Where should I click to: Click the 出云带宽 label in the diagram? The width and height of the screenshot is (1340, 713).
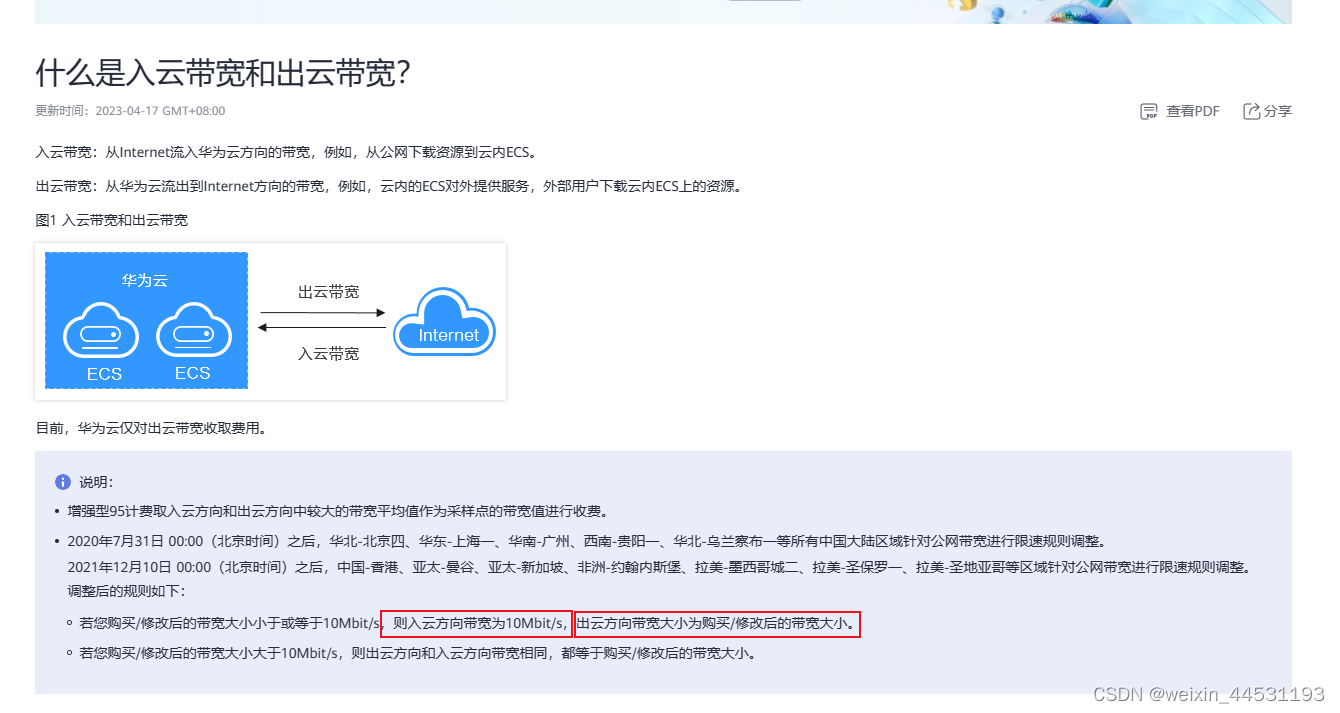point(329,292)
